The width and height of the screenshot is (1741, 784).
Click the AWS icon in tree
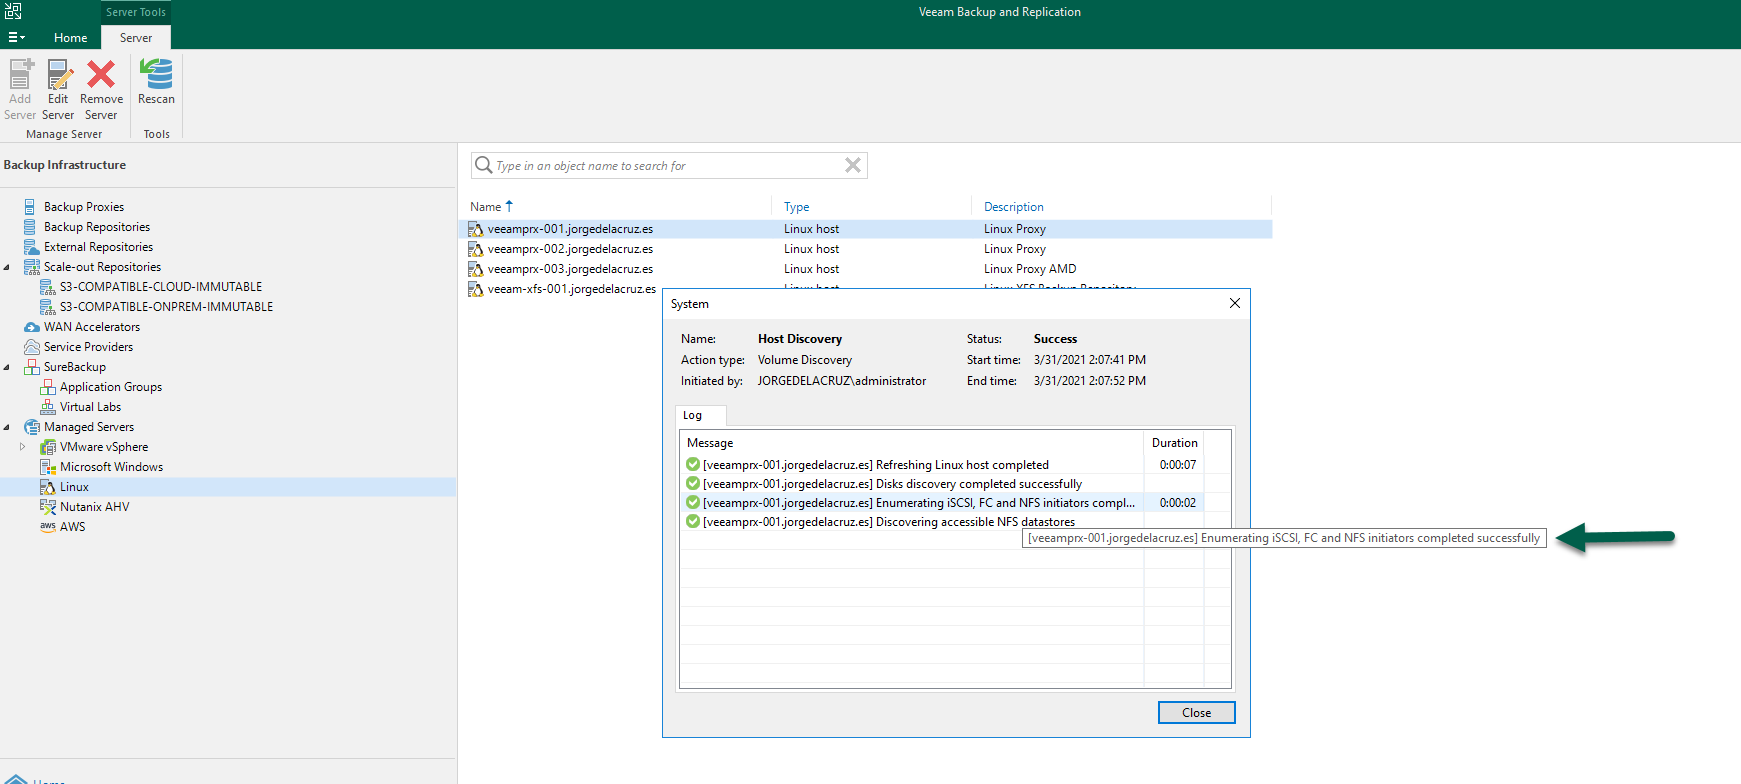[x=47, y=526]
